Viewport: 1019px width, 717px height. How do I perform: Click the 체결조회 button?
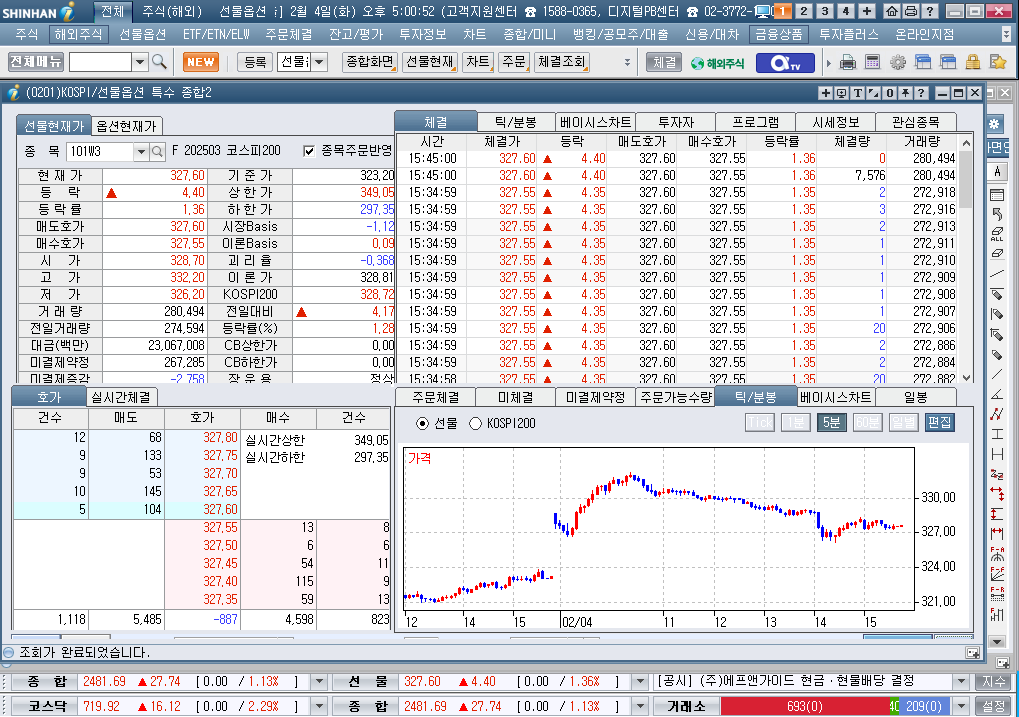point(562,62)
